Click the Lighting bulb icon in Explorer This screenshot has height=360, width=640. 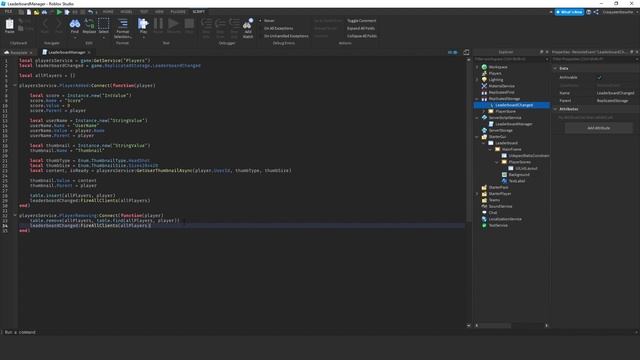[x=484, y=80]
